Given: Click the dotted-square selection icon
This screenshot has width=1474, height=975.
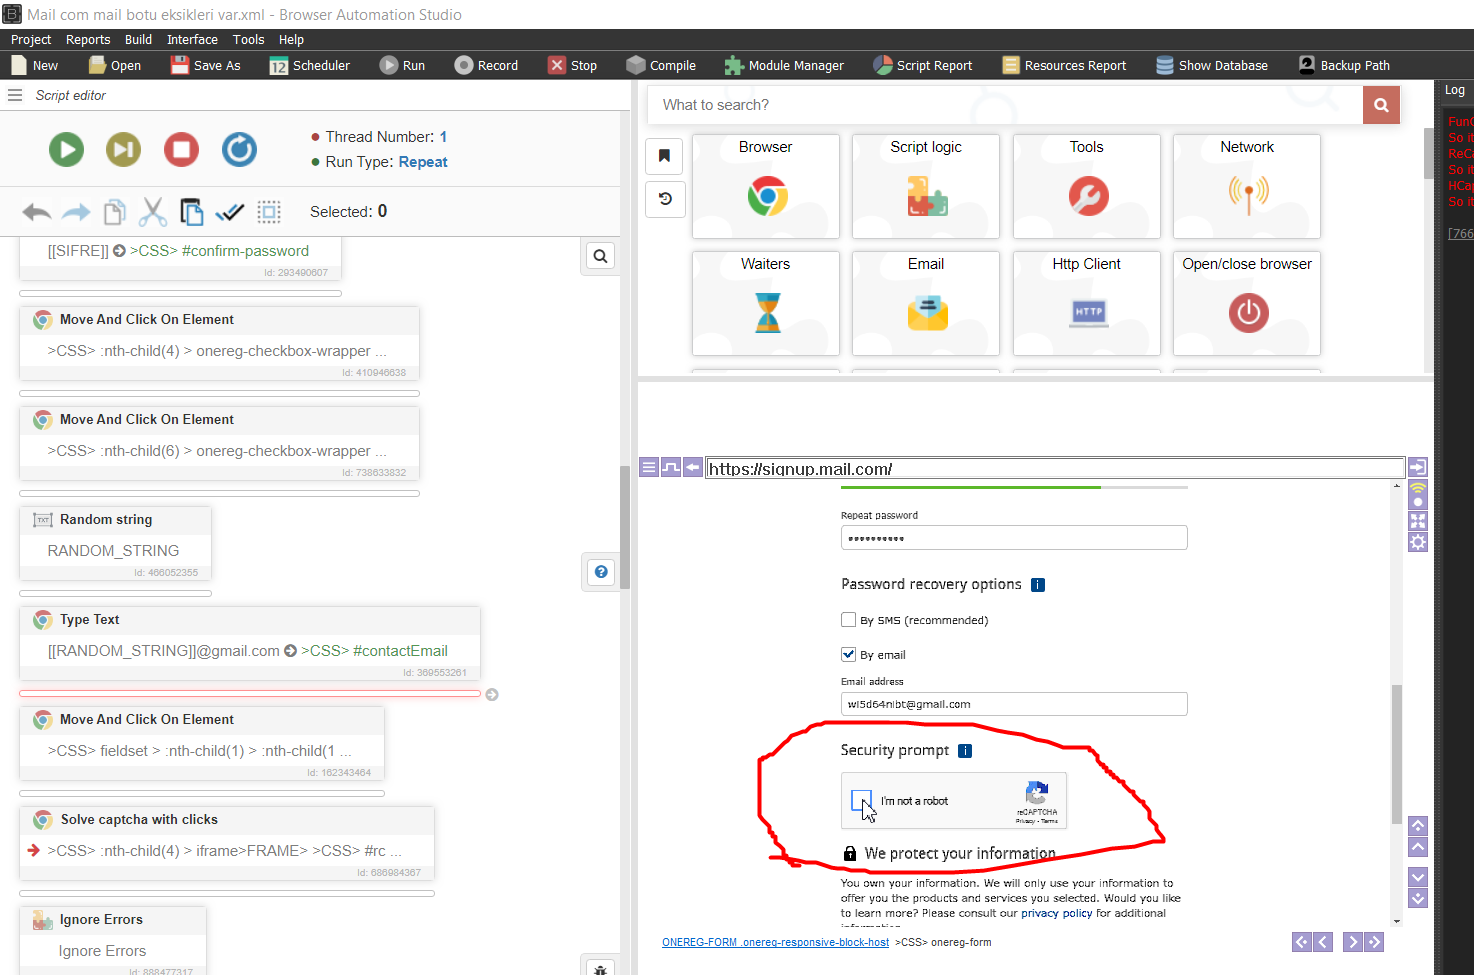Looking at the screenshot, I should point(269,212).
